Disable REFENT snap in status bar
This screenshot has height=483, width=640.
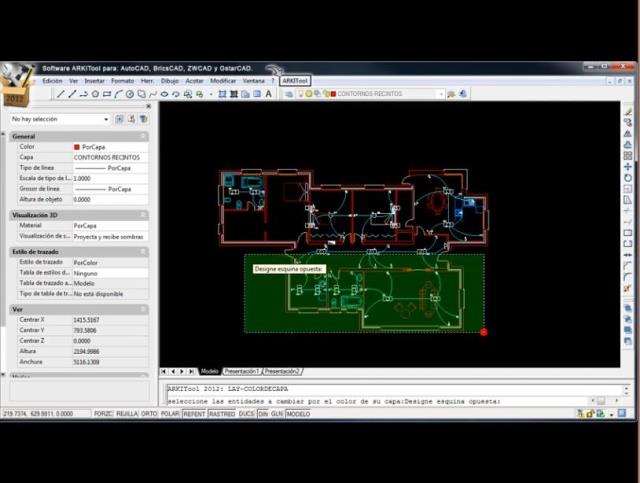(194, 414)
